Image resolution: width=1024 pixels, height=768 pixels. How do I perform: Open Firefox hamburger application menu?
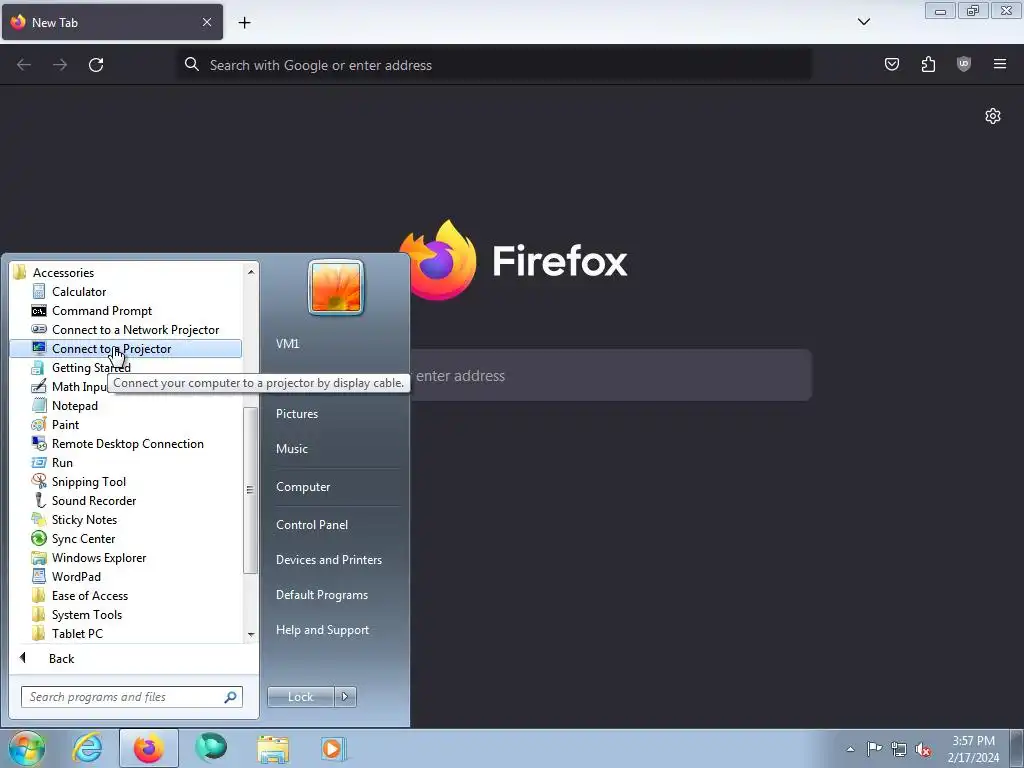click(x=999, y=64)
